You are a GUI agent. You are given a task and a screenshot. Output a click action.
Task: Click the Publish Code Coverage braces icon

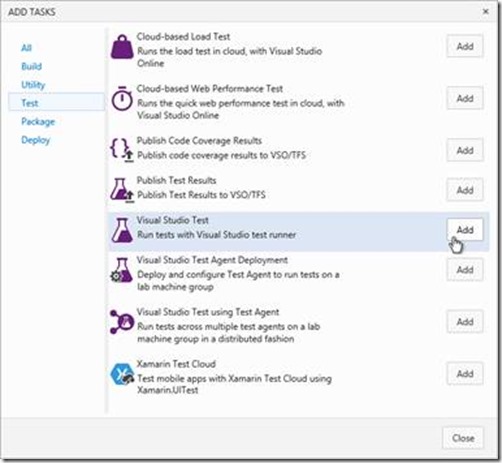tap(122, 150)
